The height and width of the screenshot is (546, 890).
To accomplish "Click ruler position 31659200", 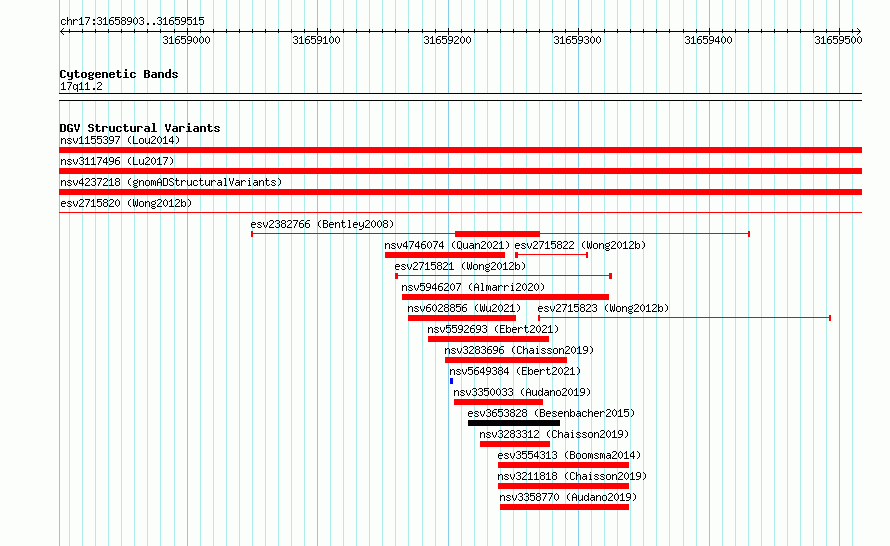I will (x=447, y=40).
